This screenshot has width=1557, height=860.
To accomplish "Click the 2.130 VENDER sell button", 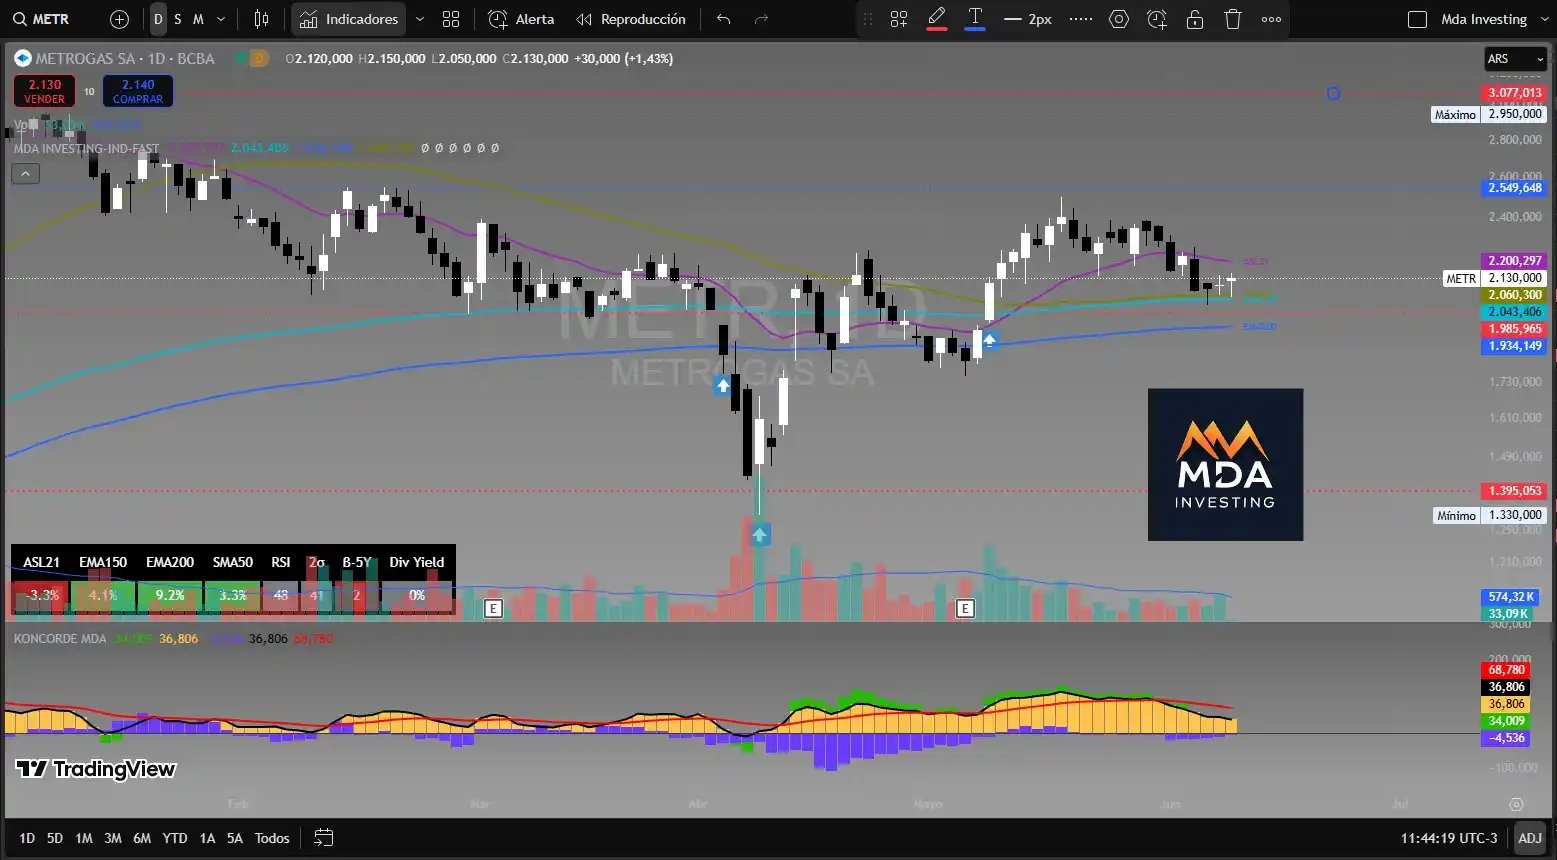I will (x=44, y=91).
